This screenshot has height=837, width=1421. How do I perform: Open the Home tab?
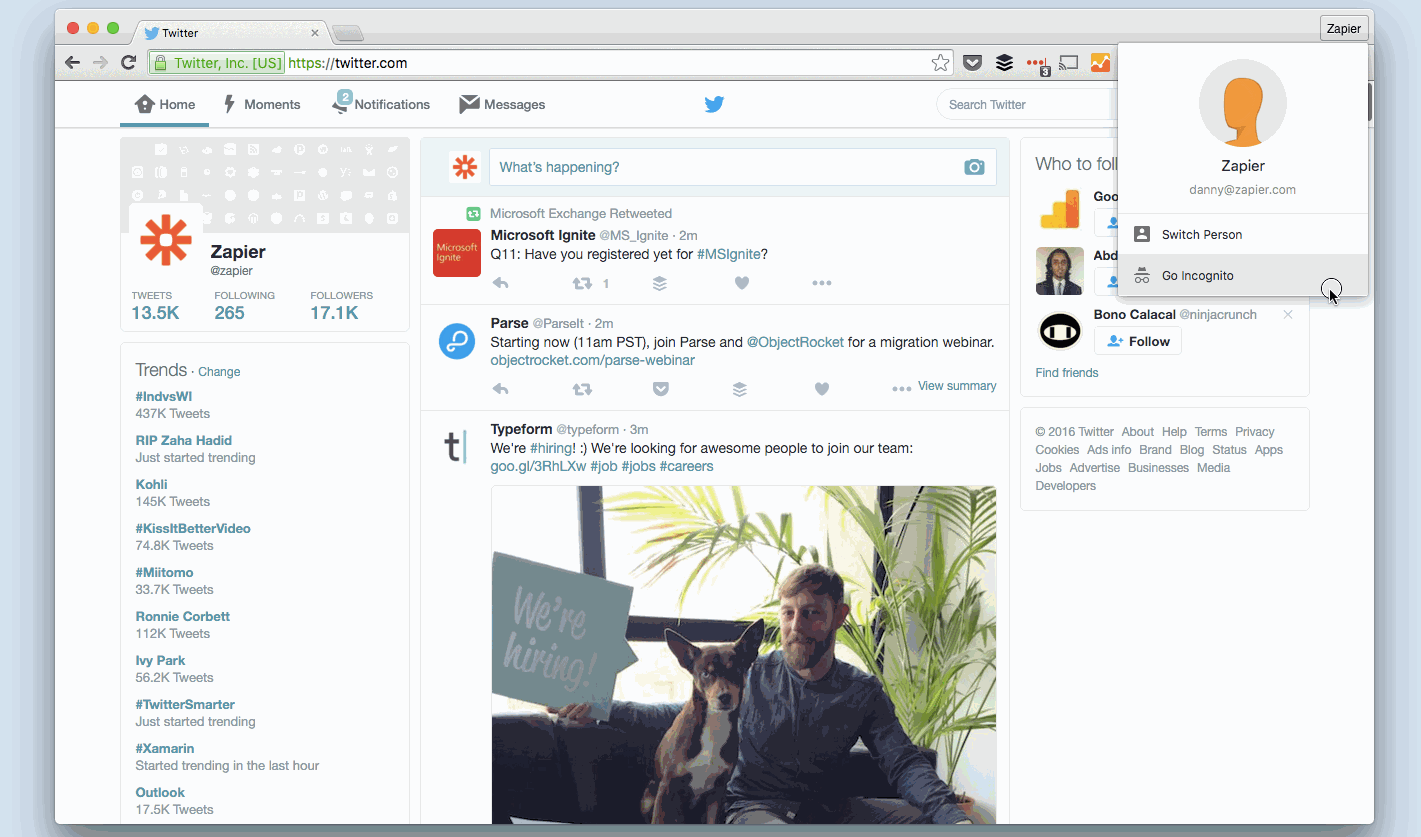[165, 104]
